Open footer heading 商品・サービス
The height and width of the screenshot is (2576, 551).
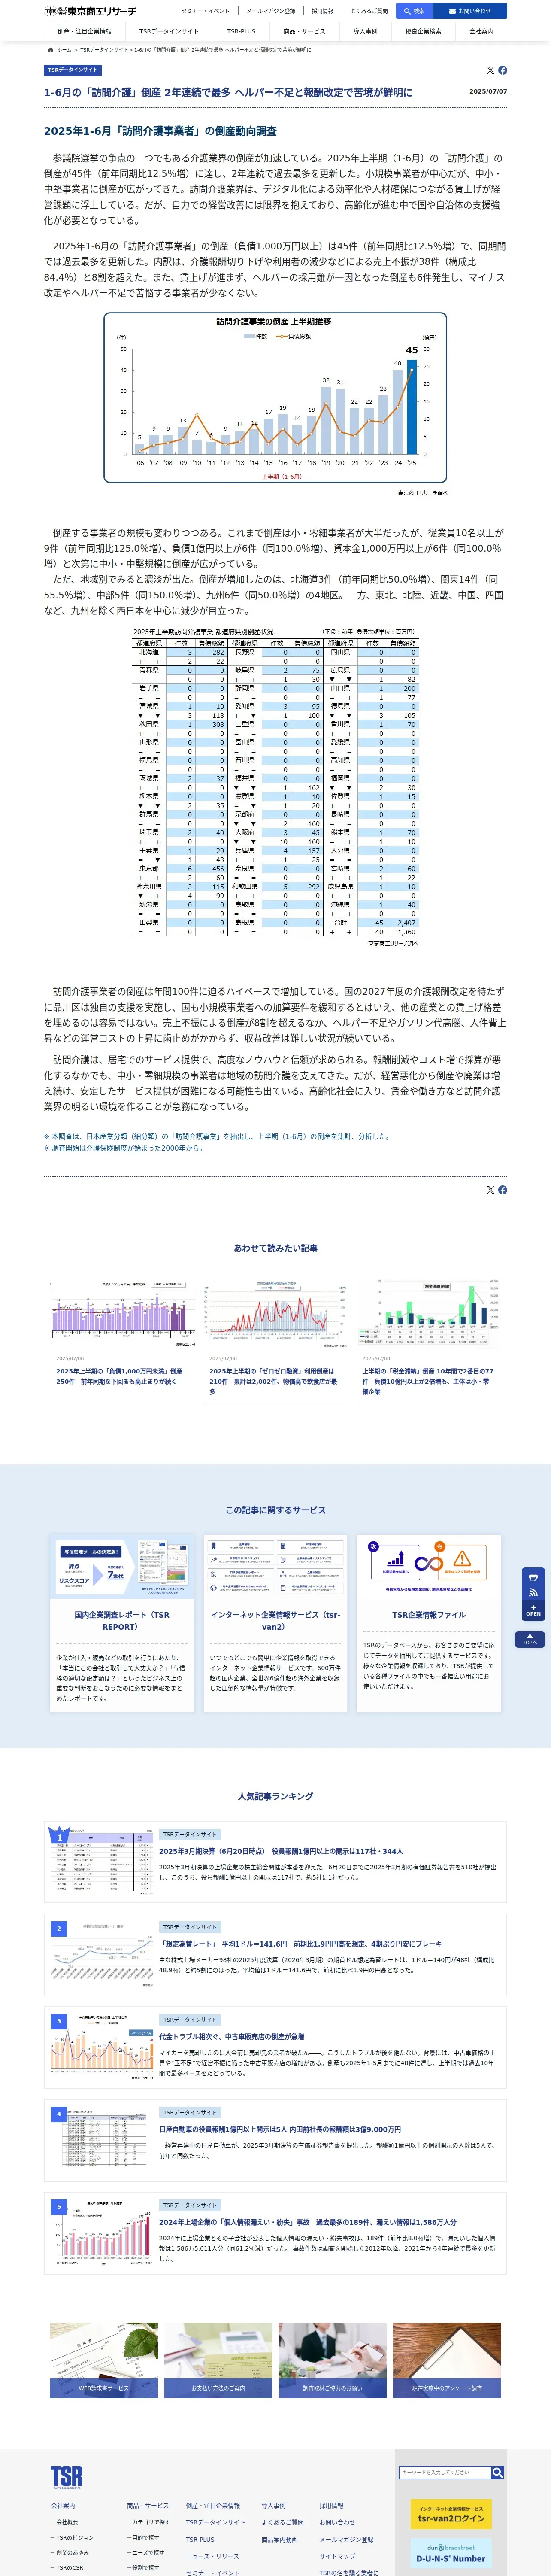148,2505
